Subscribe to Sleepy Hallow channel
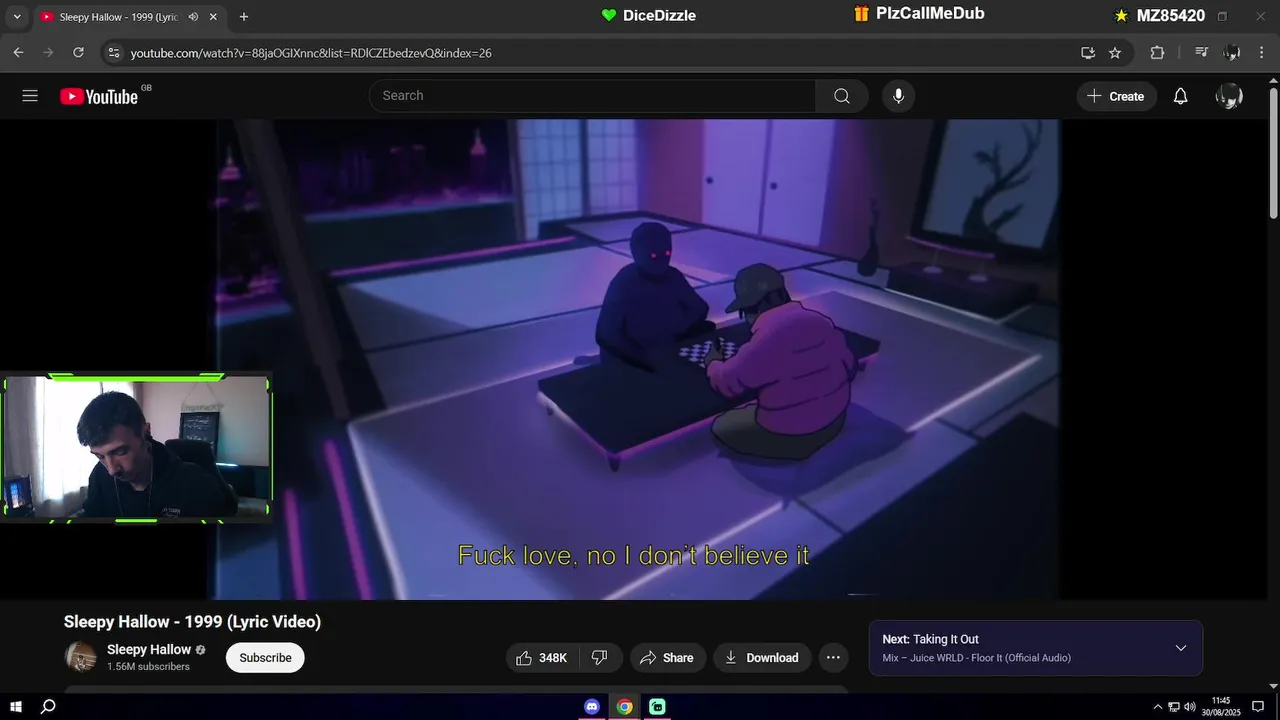Image resolution: width=1280 pixels, height=720 pixels. pyautogui.click(x=265, y=658)
